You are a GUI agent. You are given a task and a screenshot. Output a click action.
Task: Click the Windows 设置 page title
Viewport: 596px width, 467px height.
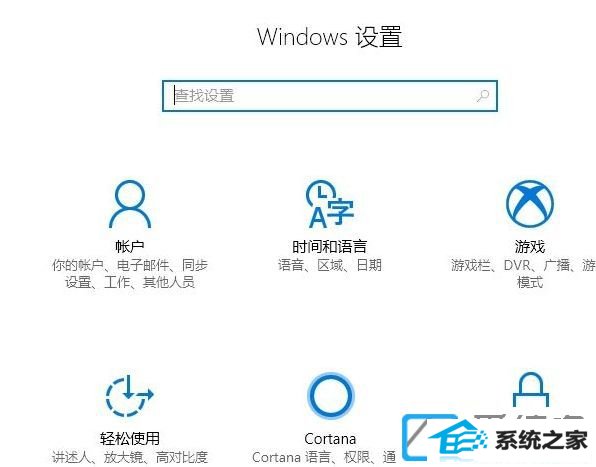click(x=330, y=37)
